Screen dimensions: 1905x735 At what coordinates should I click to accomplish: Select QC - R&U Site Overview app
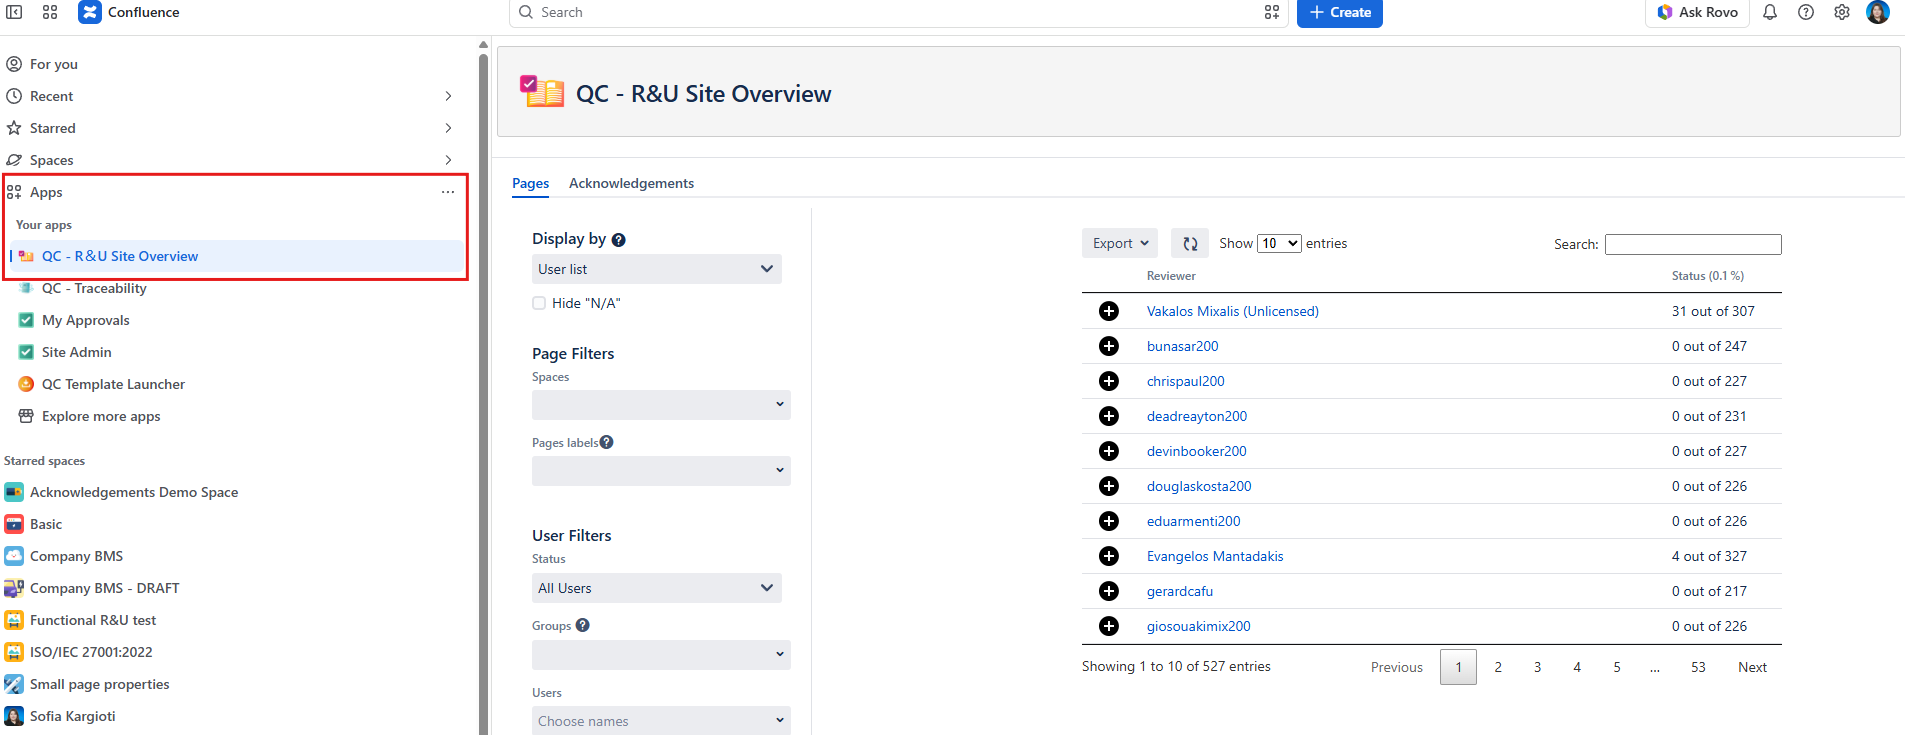236,256
